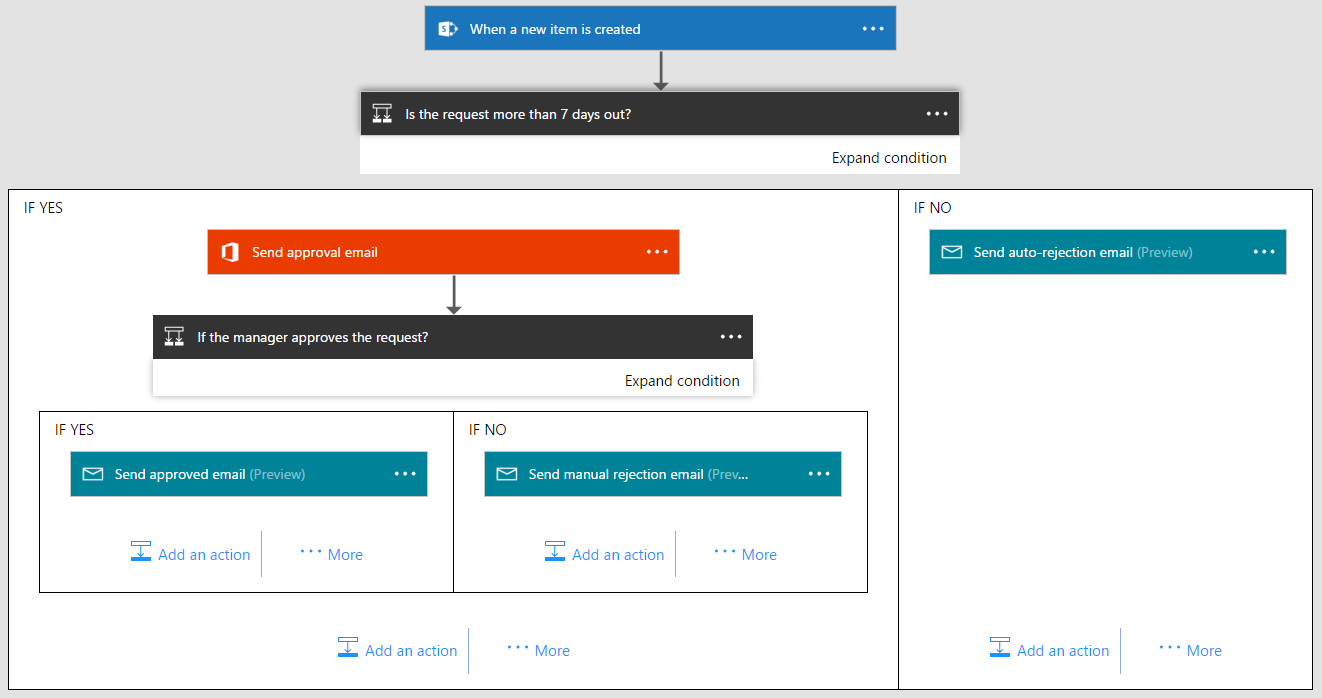Click the condition icon on manager approves card
This screenshot has height=698, width=1322.
[x=175, y=337]
